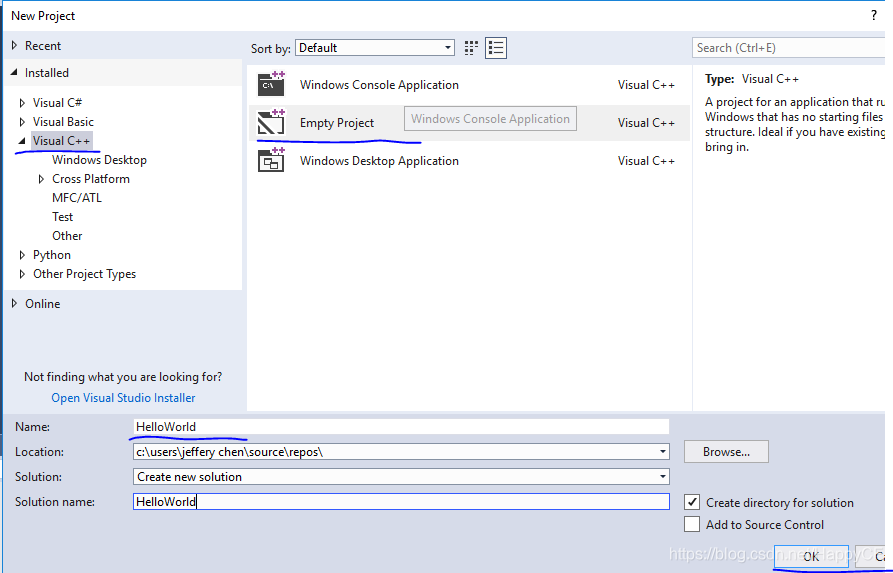Click the Recent label
893x573 pixels.
click(x=43, y=46)
